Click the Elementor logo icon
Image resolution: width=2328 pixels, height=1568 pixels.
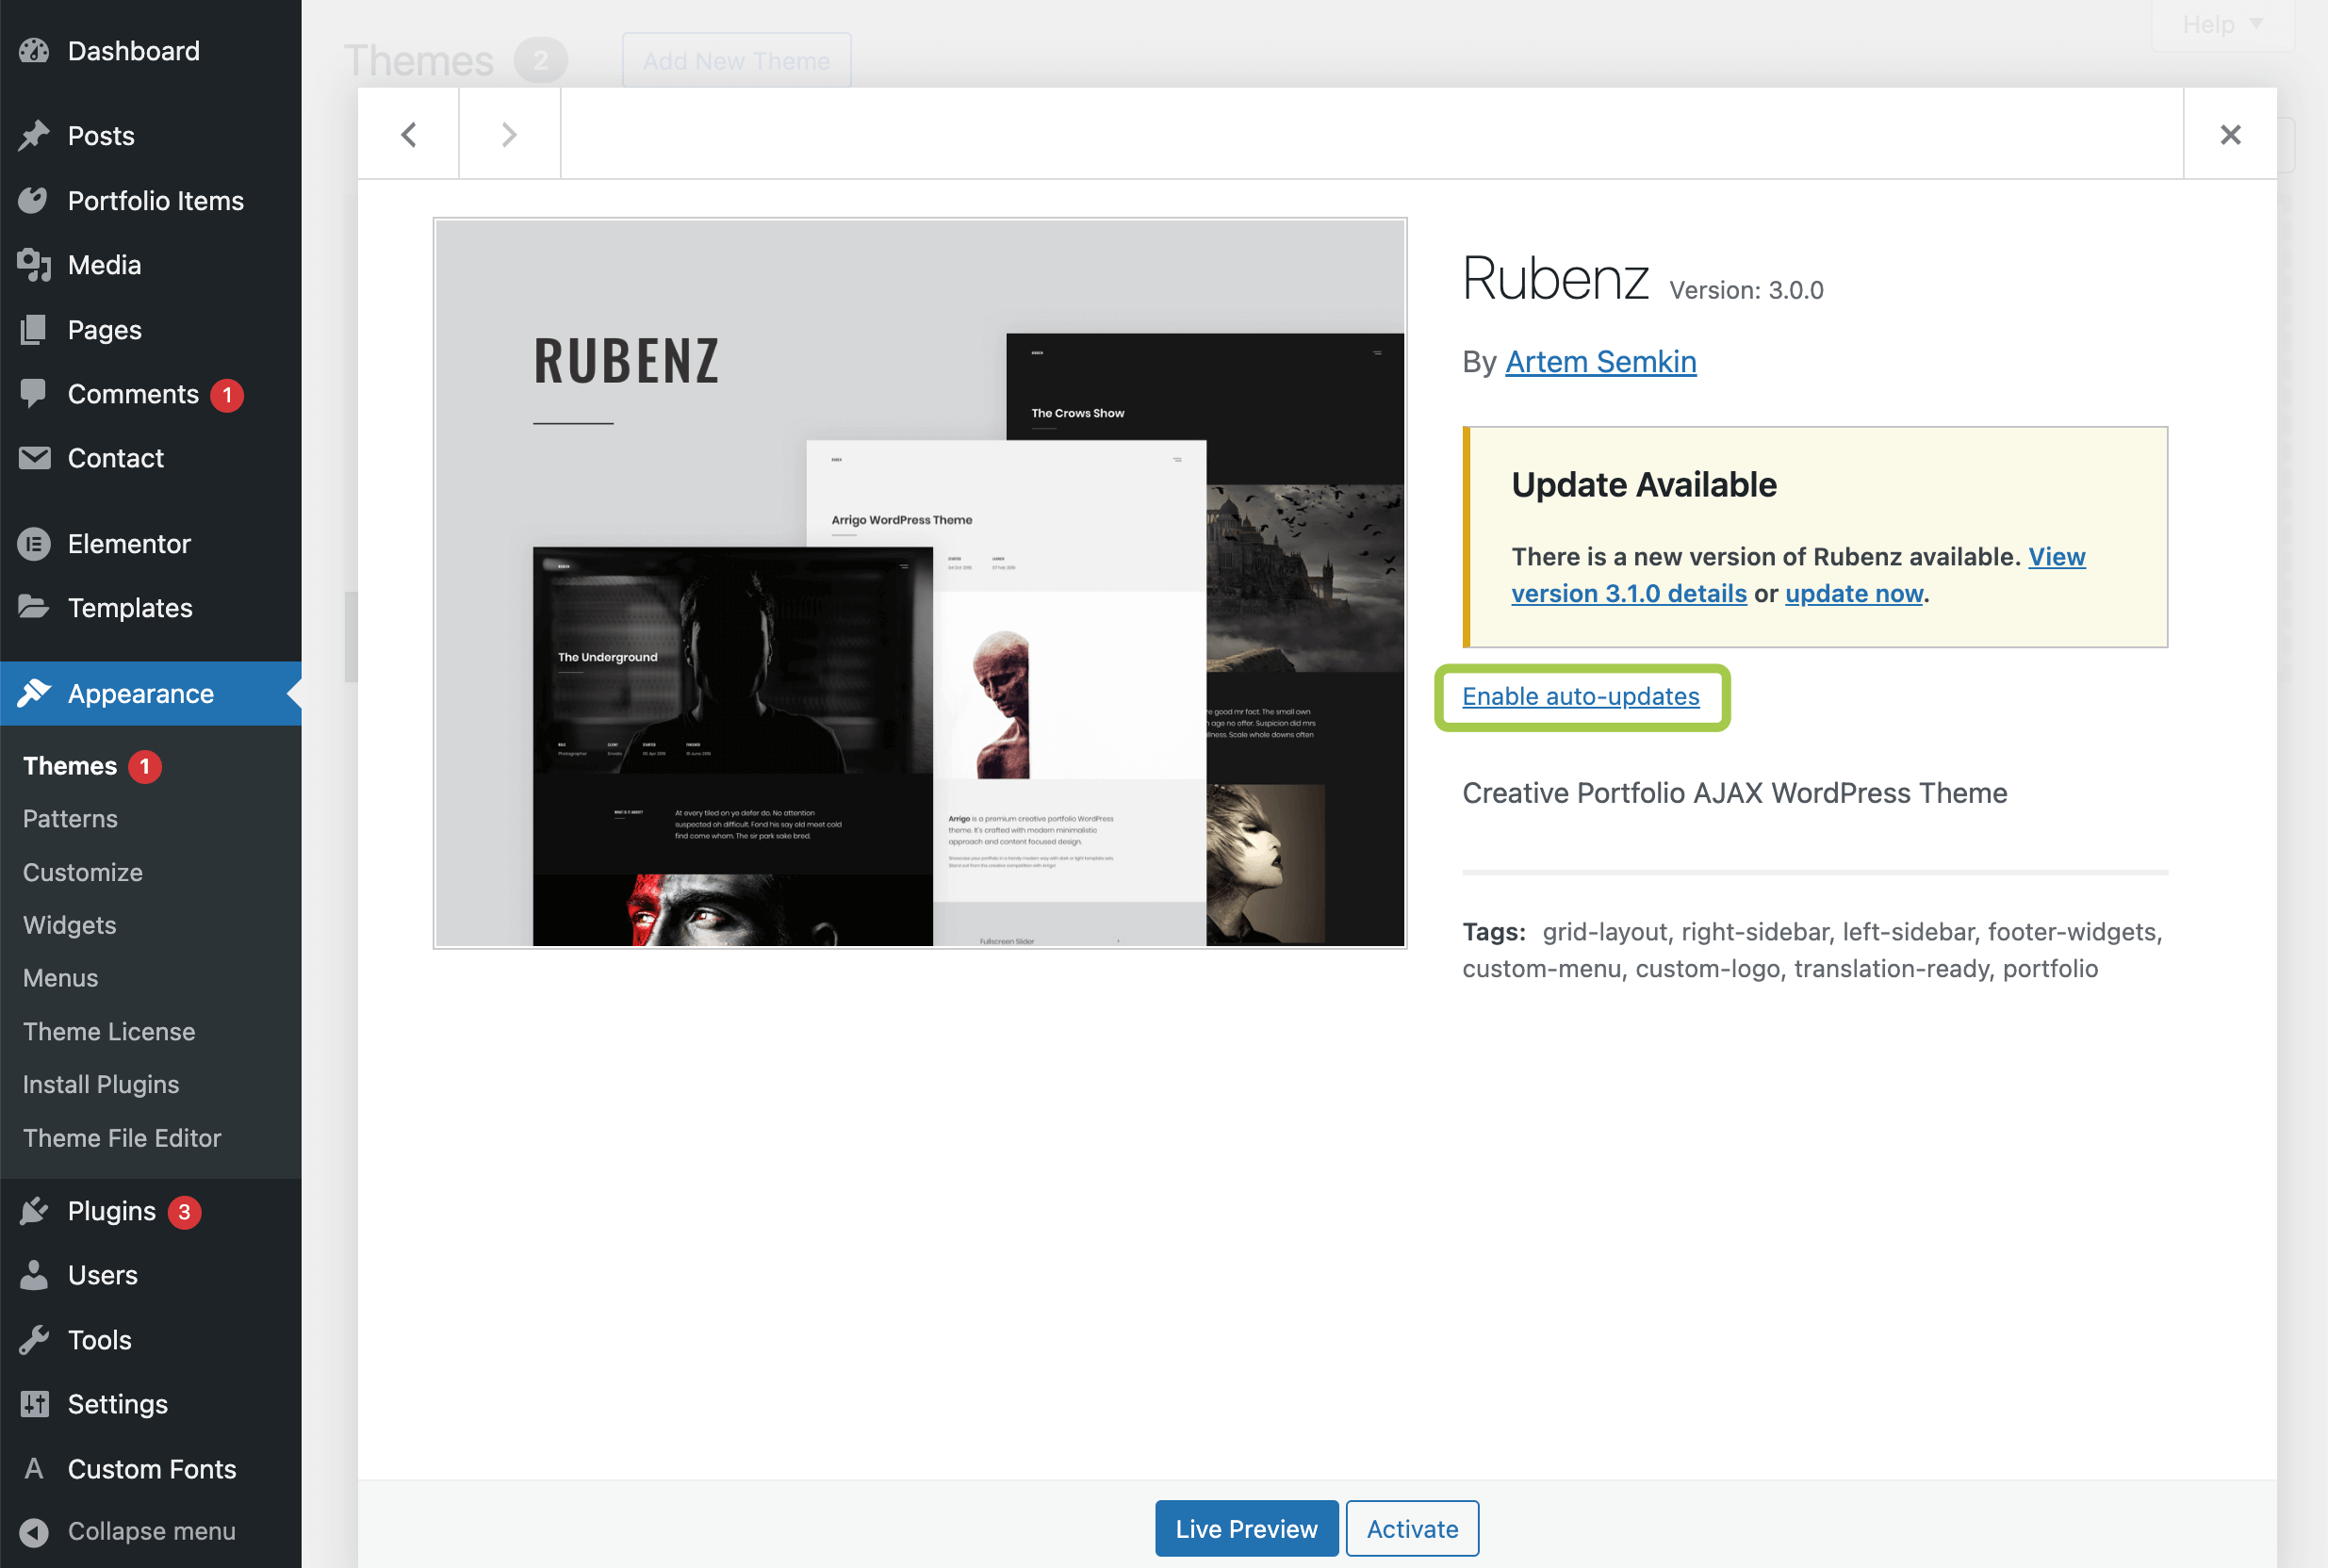[34, 544]
